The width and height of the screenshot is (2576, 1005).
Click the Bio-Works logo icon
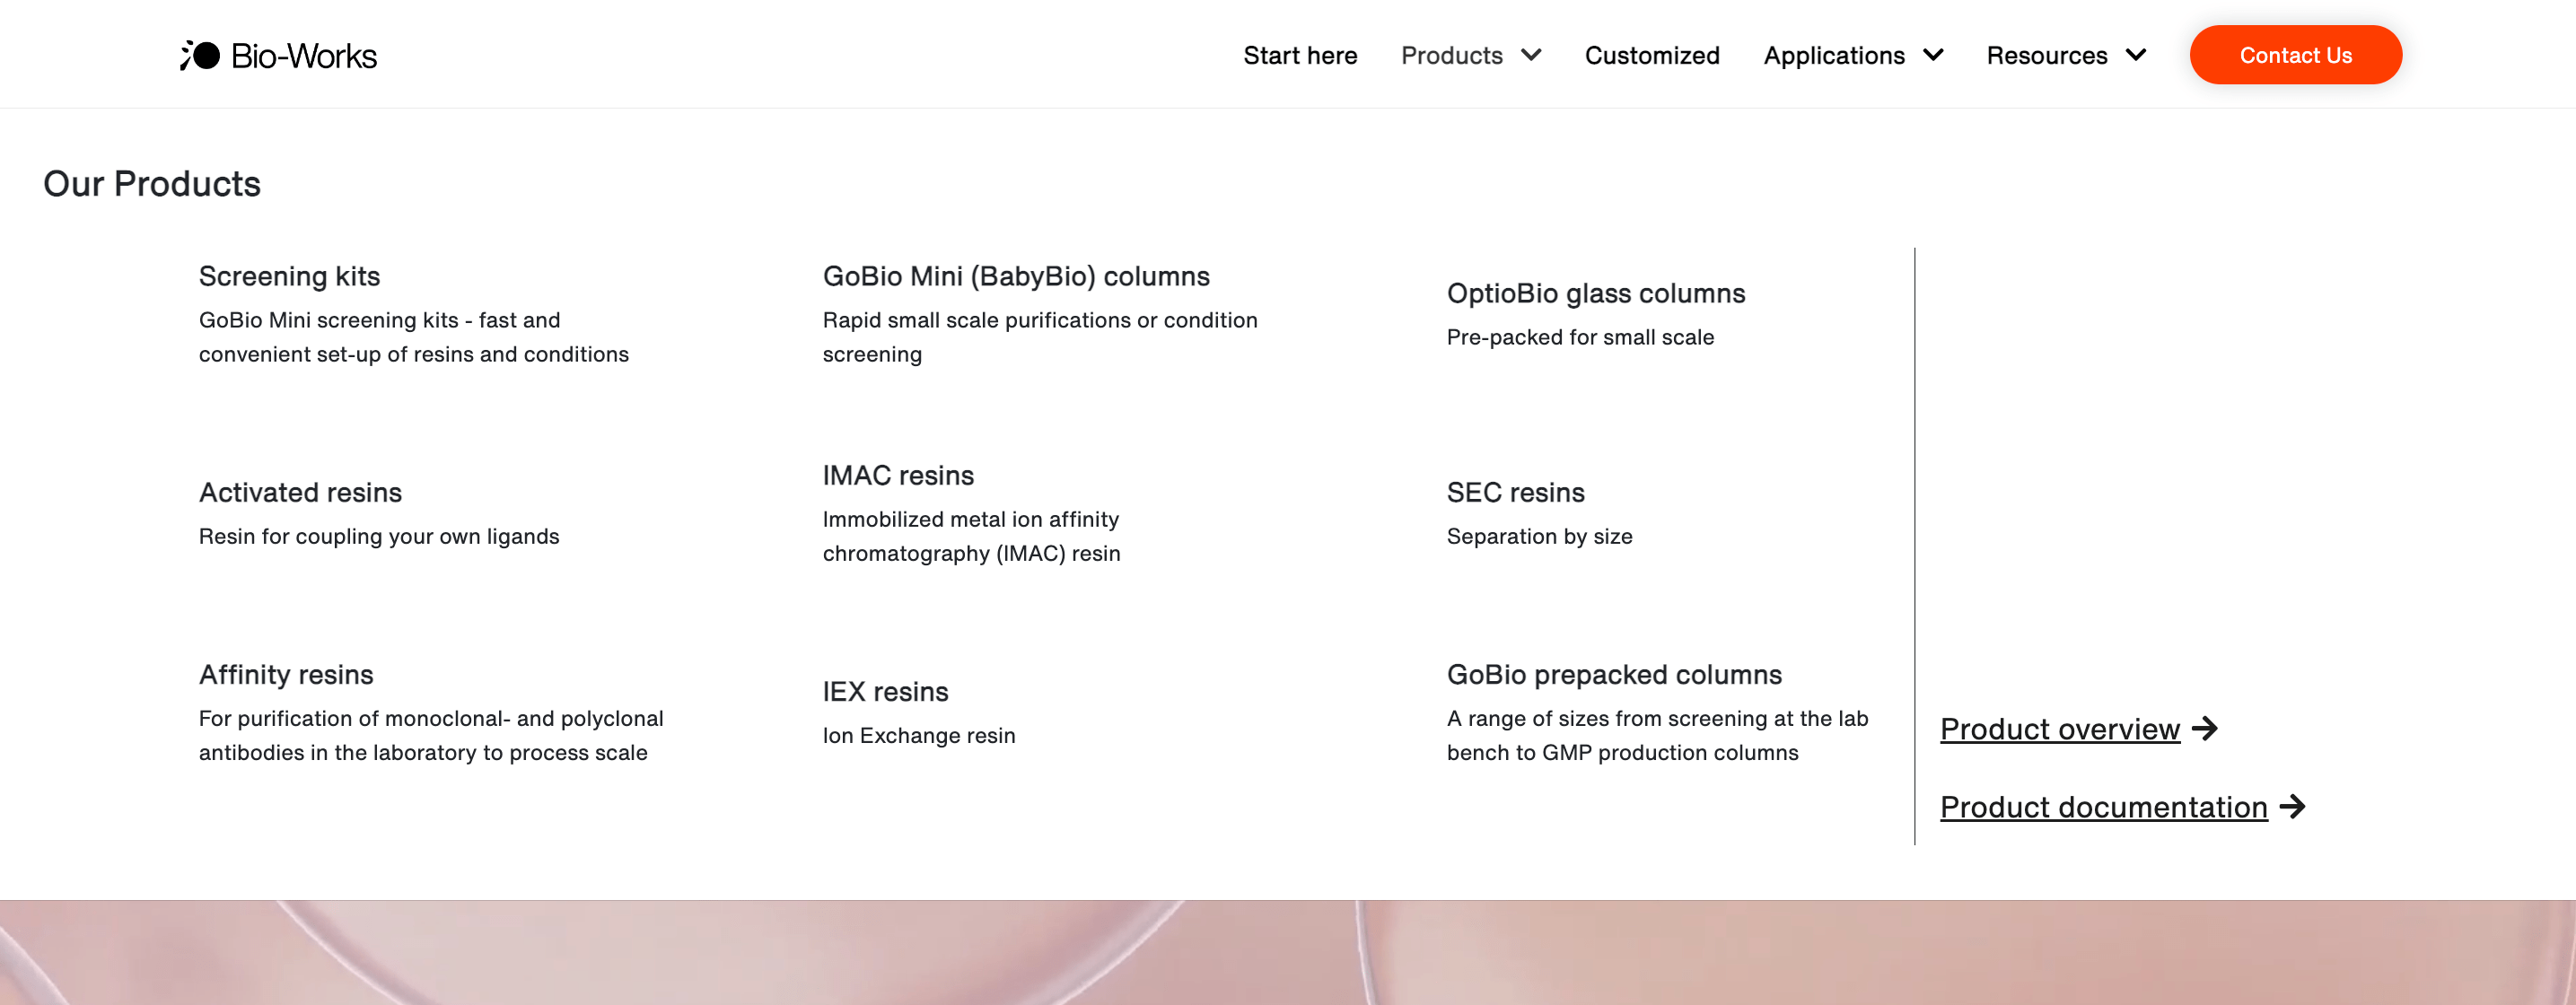point(200,55)
